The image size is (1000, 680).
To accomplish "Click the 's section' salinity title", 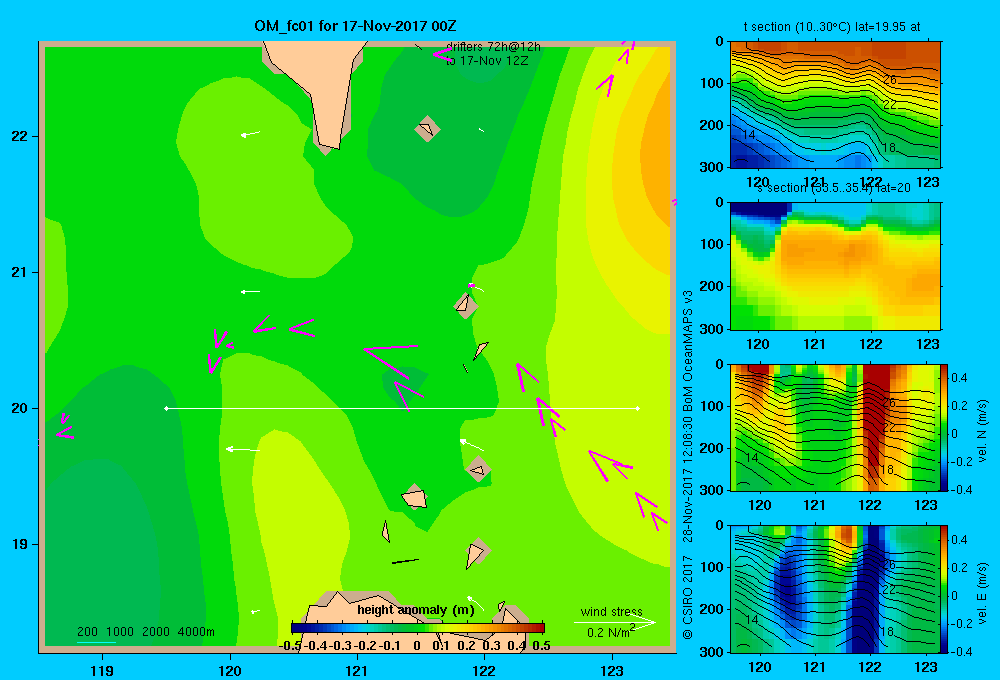I will 833,188.
